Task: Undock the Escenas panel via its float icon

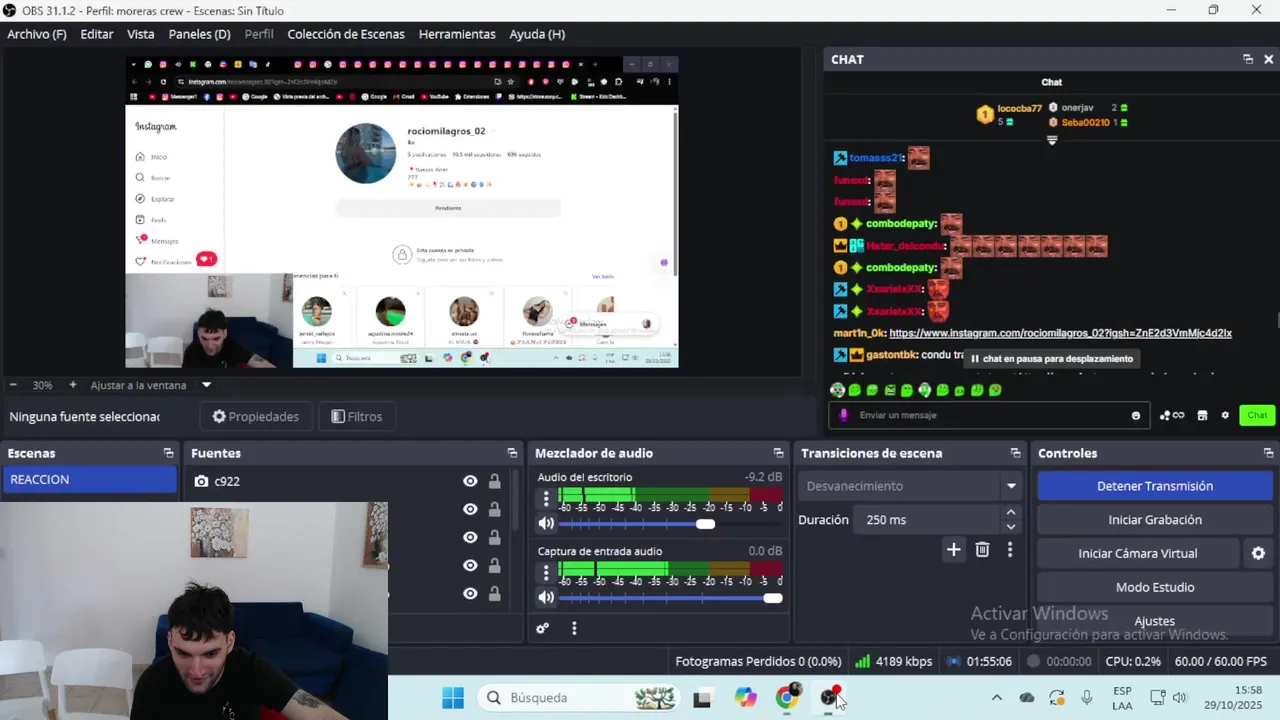Action: 168,453
